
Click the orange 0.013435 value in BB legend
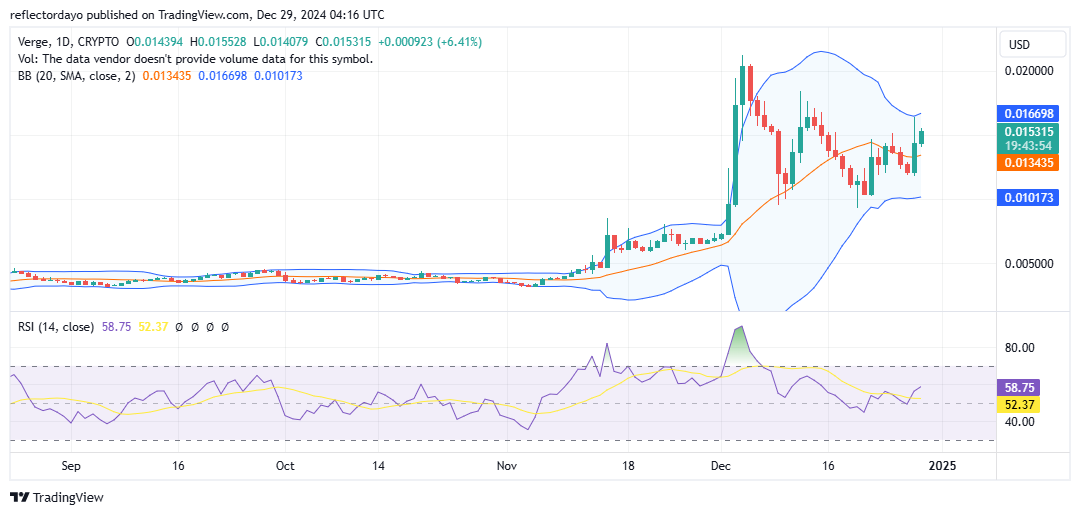[x=167, y=76]
